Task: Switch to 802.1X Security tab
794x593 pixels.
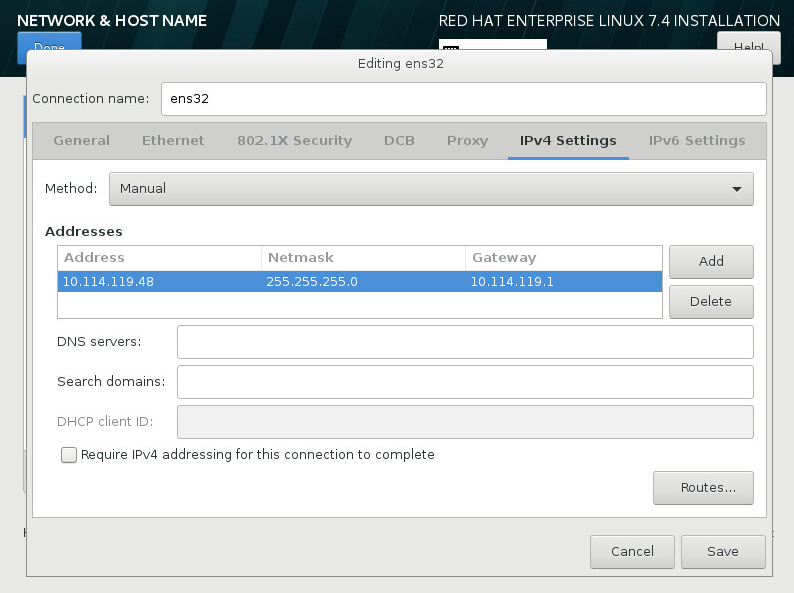Action: 295,140
